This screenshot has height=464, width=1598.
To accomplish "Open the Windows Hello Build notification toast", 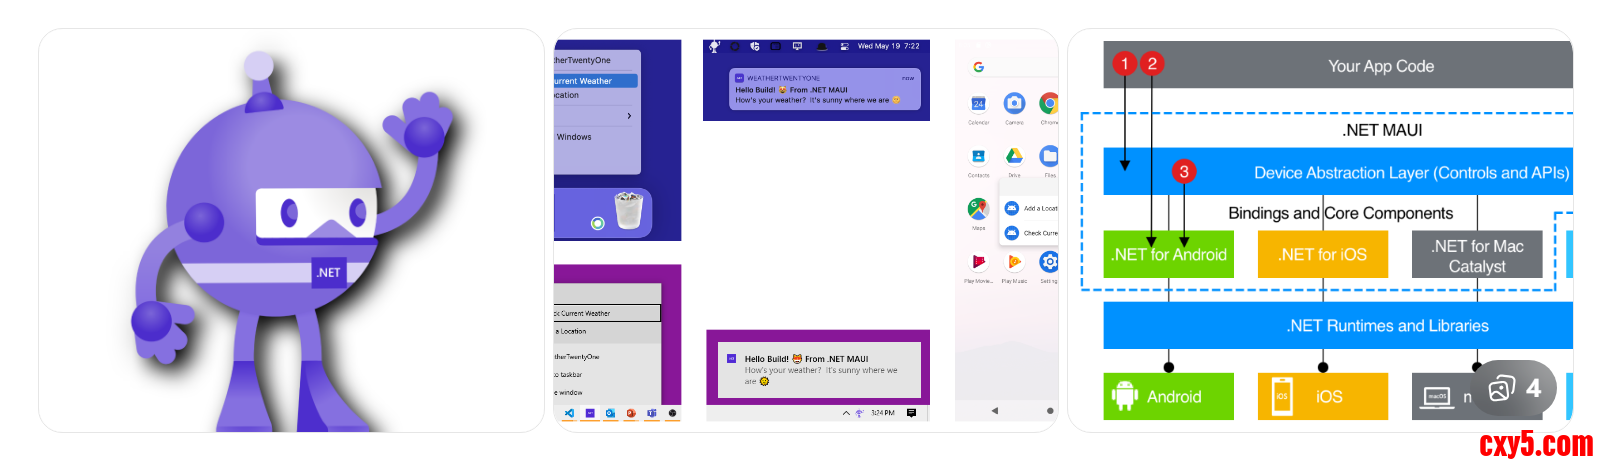I will point(818,370).
